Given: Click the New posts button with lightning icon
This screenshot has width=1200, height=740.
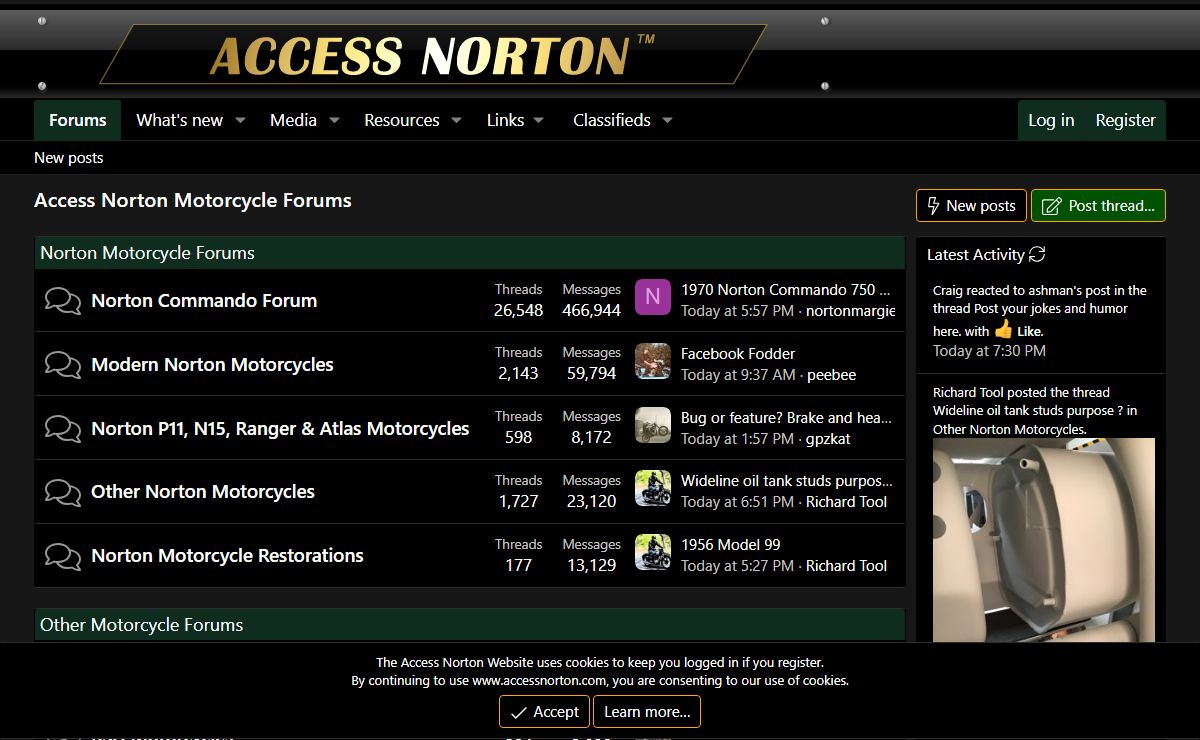Looking at the screenshot, I should point(971,206).
